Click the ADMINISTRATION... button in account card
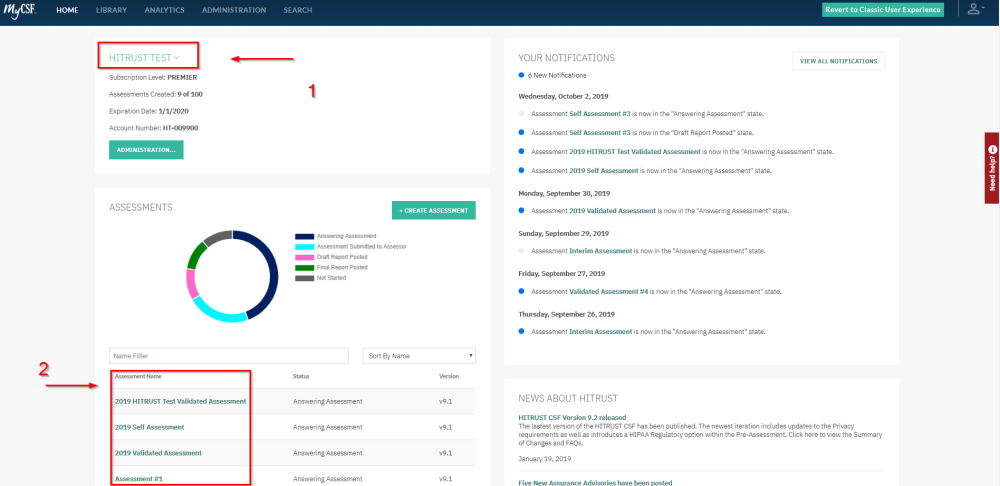 point(146,150)
